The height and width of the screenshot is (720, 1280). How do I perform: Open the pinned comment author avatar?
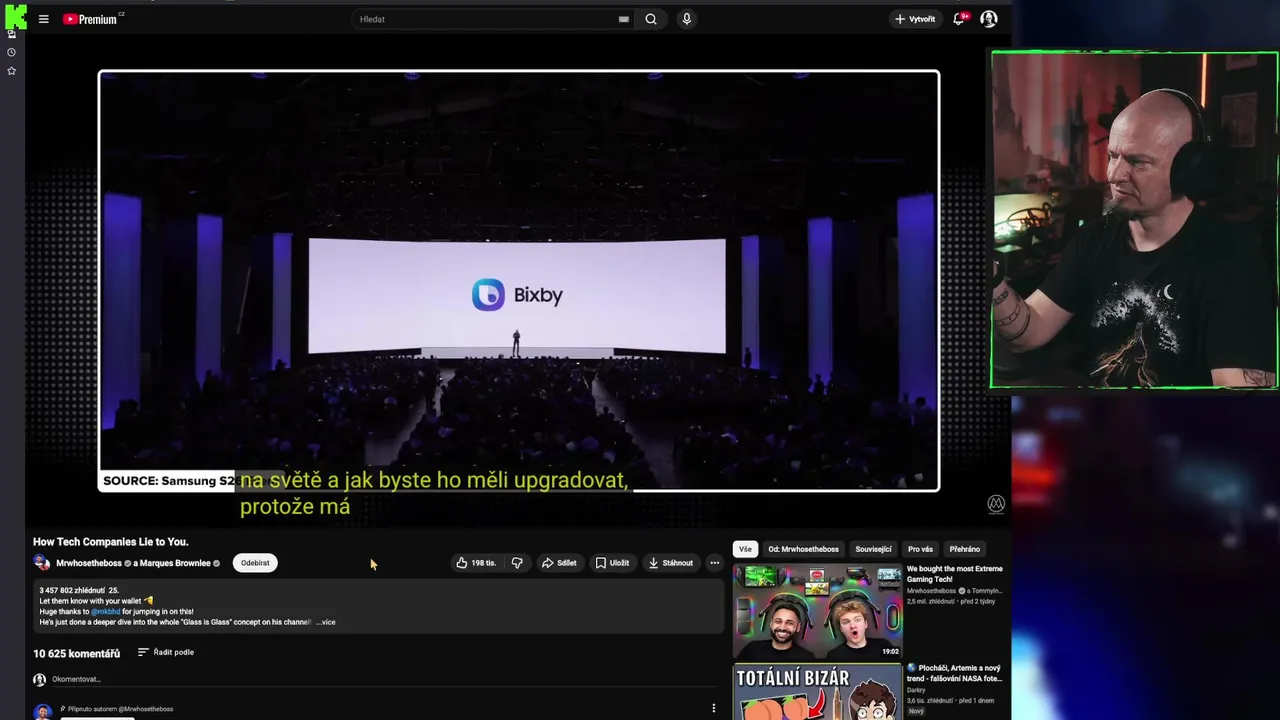[42, 711]
